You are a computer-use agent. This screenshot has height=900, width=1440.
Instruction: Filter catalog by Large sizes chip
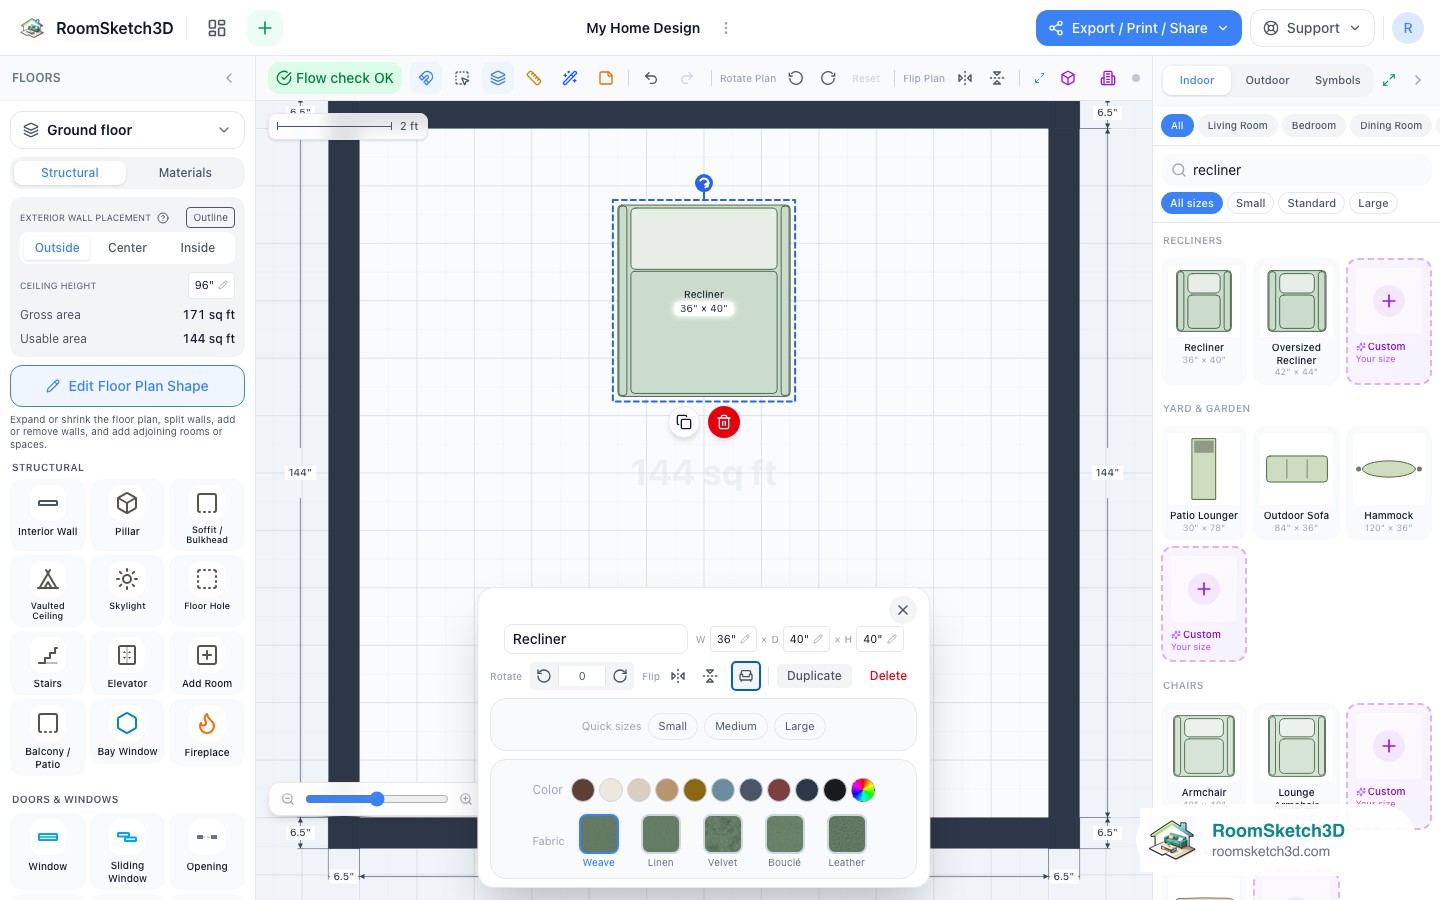coord(1373,203)
